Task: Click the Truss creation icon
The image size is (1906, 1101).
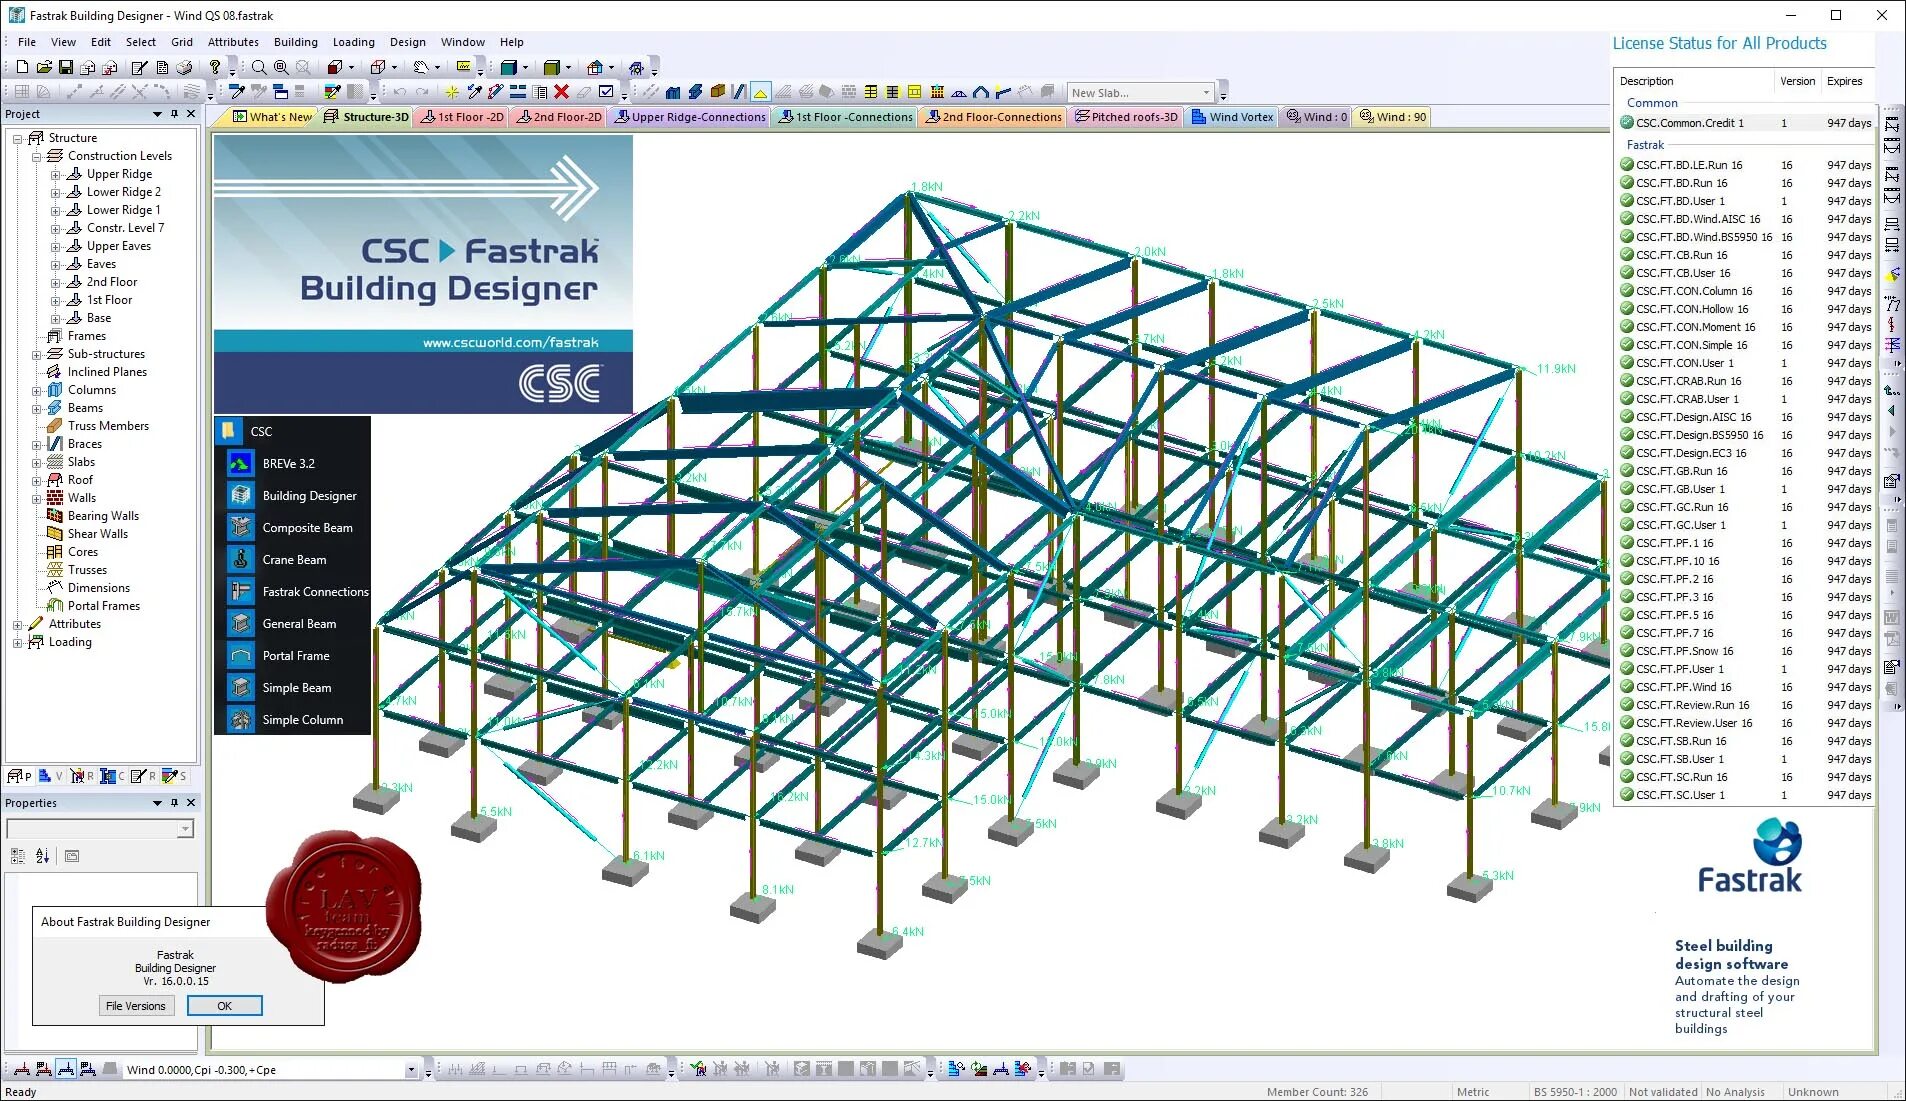Action: tap(959, 92)
